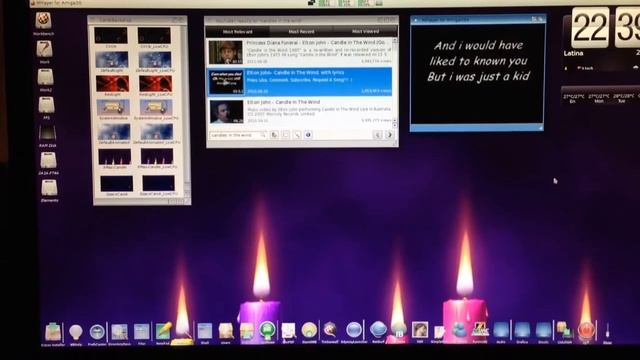
Task: Switch to the Most Recent tab
Action: [301, 31]
